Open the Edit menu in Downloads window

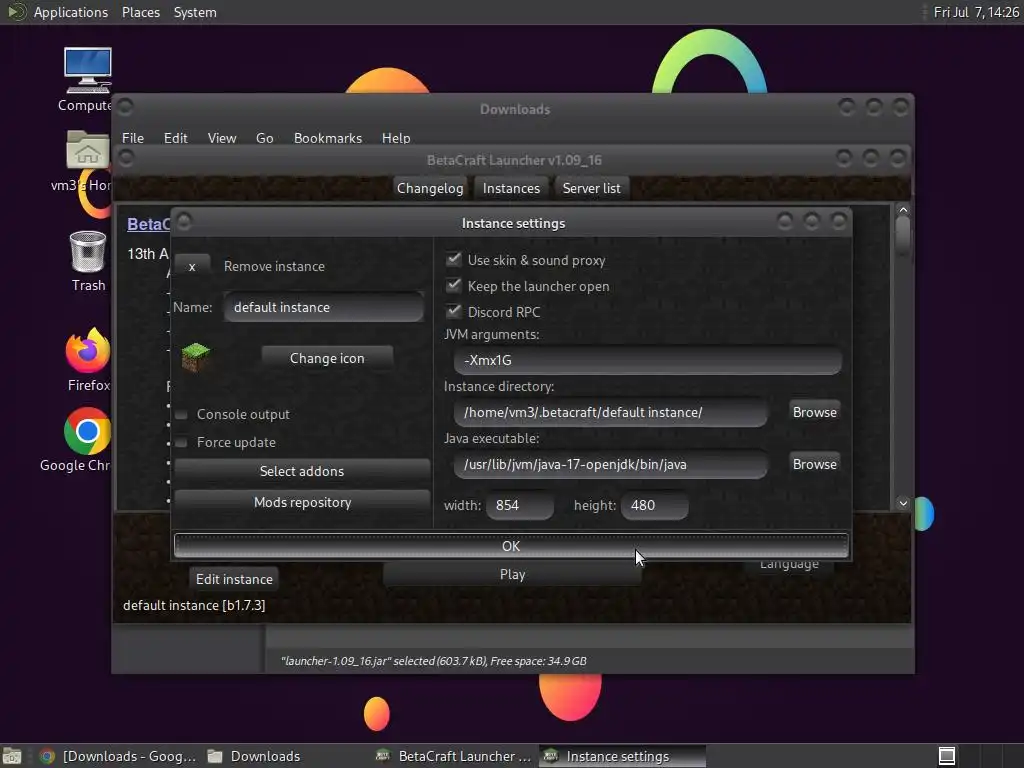point(176,138)
